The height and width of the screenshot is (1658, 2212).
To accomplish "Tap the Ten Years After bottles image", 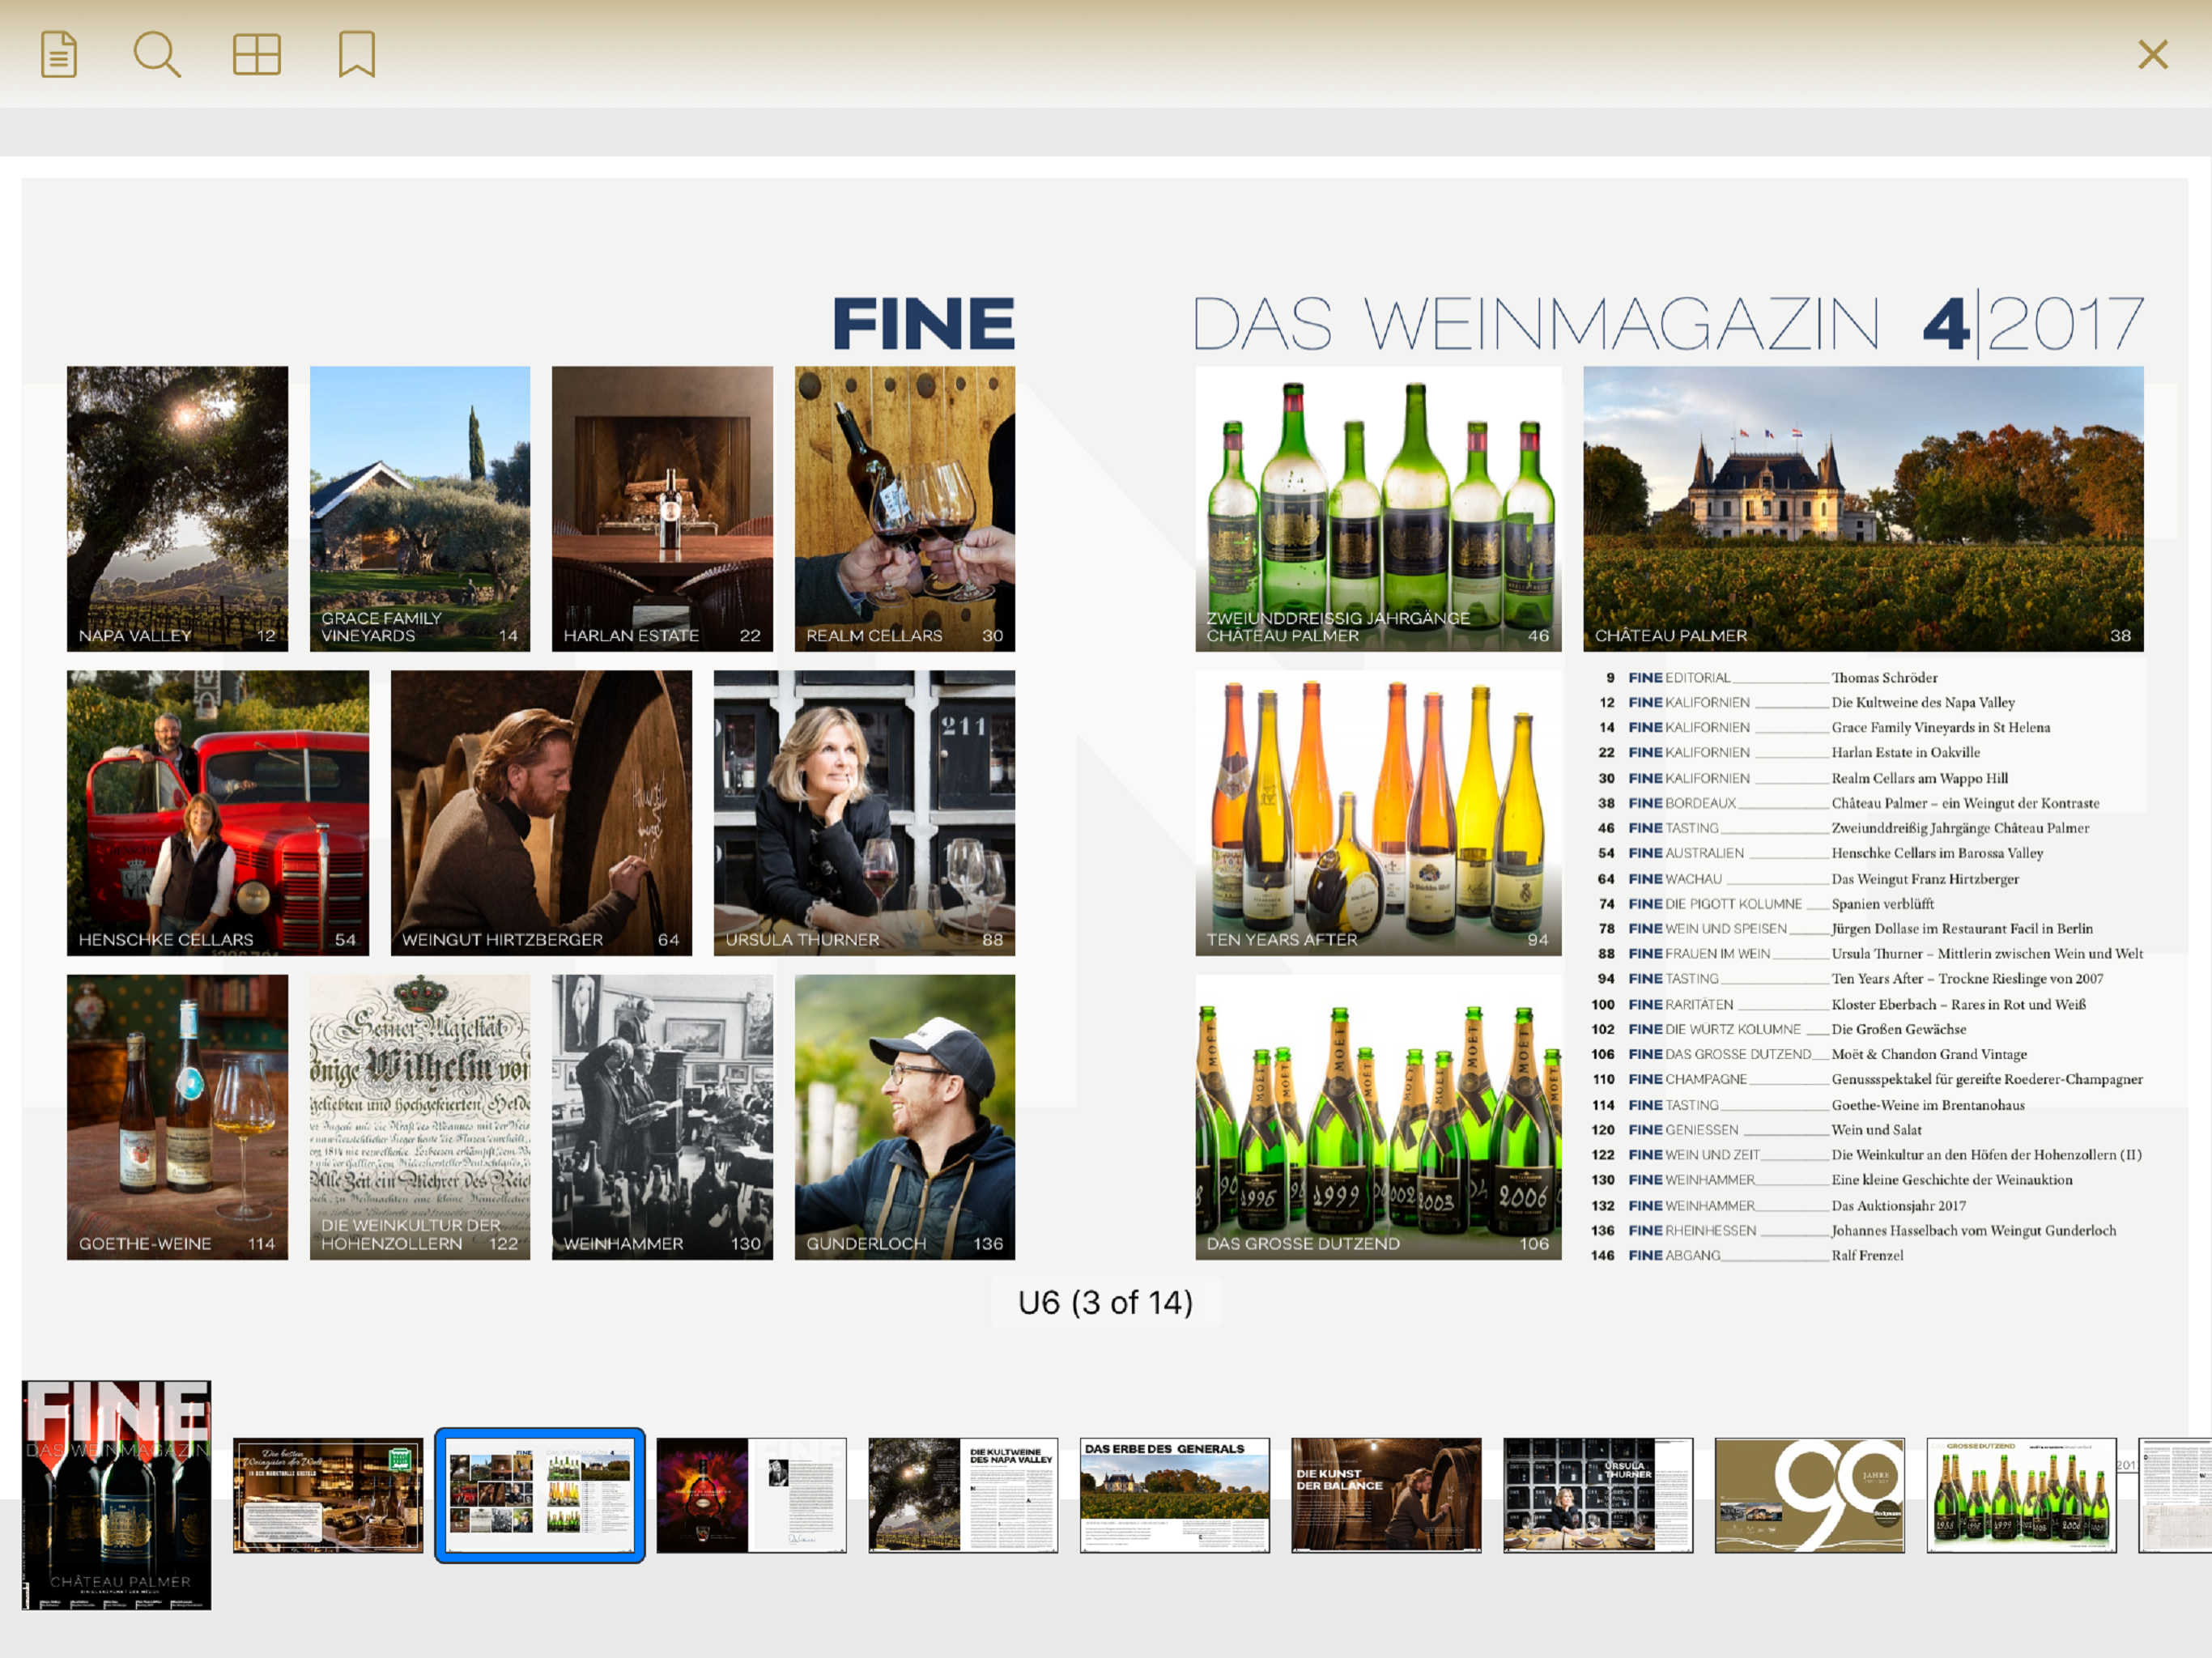I will (1378, 813).
